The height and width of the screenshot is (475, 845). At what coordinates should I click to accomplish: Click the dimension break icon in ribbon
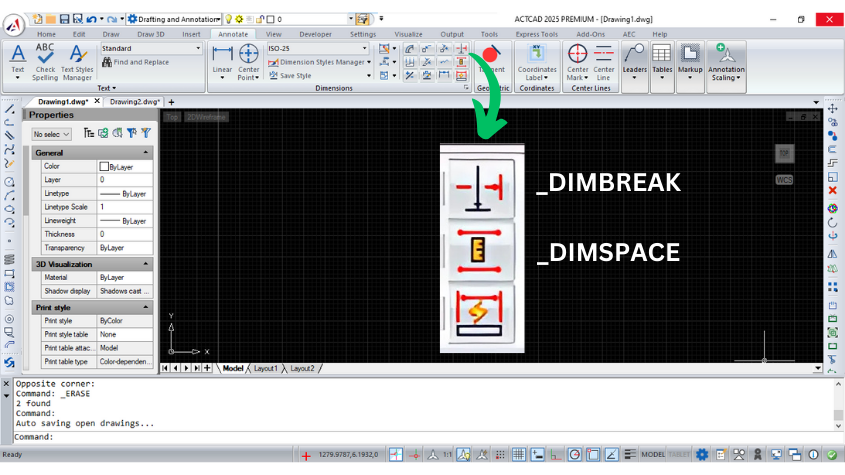tap(461, 49)
